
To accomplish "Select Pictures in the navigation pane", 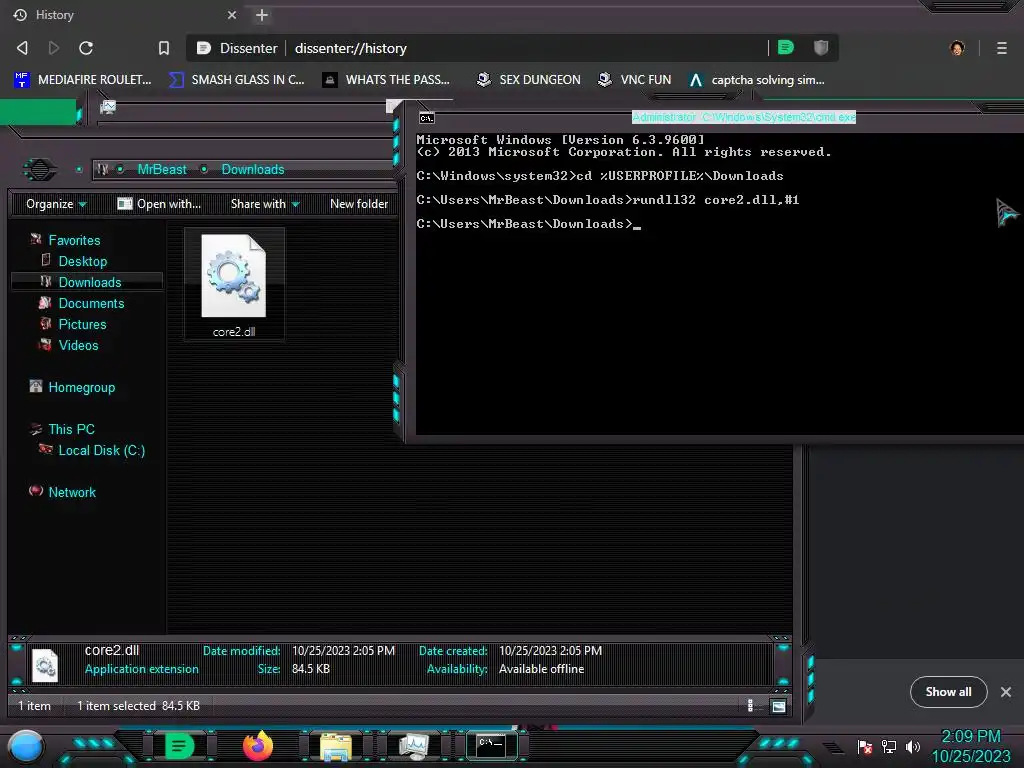I will (x=82, y=324).
